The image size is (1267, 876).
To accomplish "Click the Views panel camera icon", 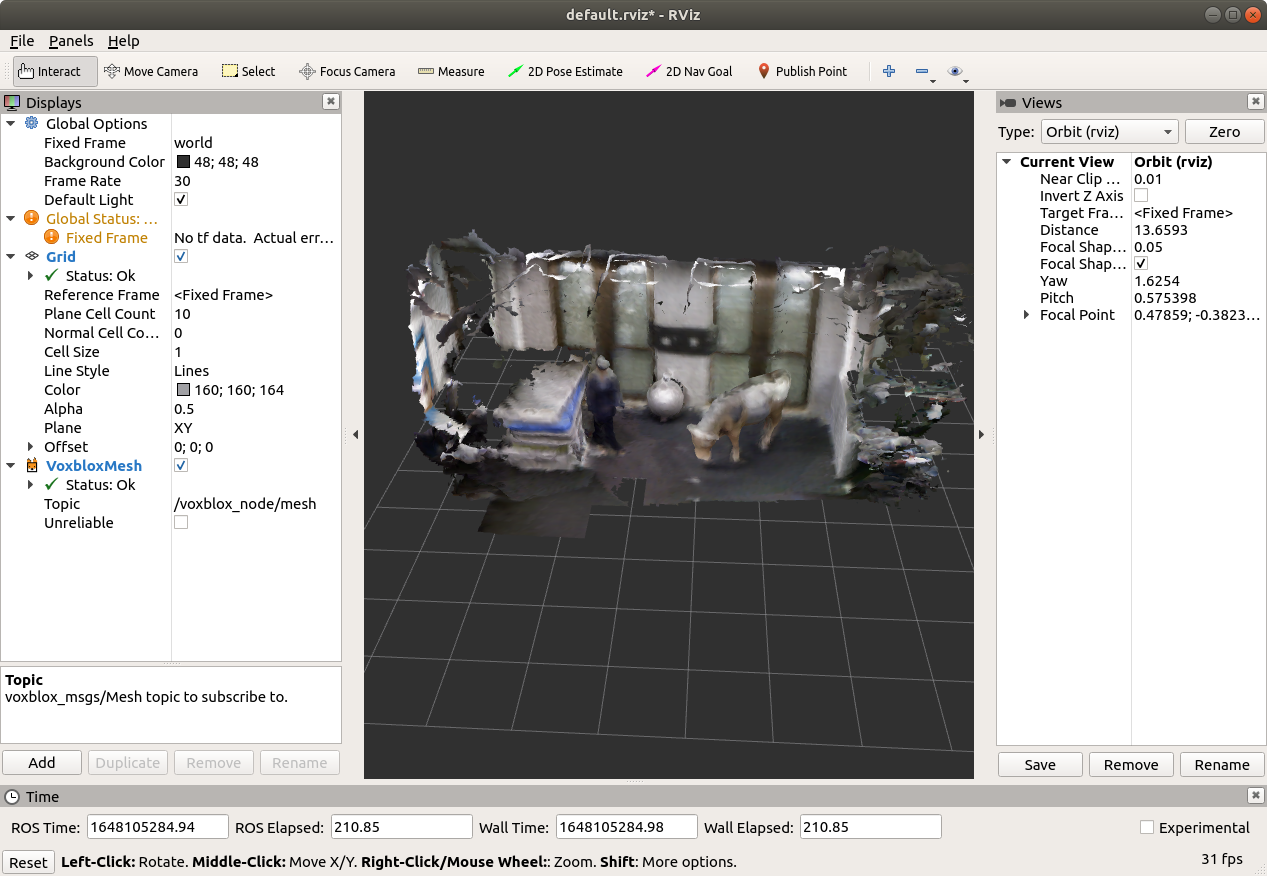I will pyautogui.click(x=1008, y=102).
